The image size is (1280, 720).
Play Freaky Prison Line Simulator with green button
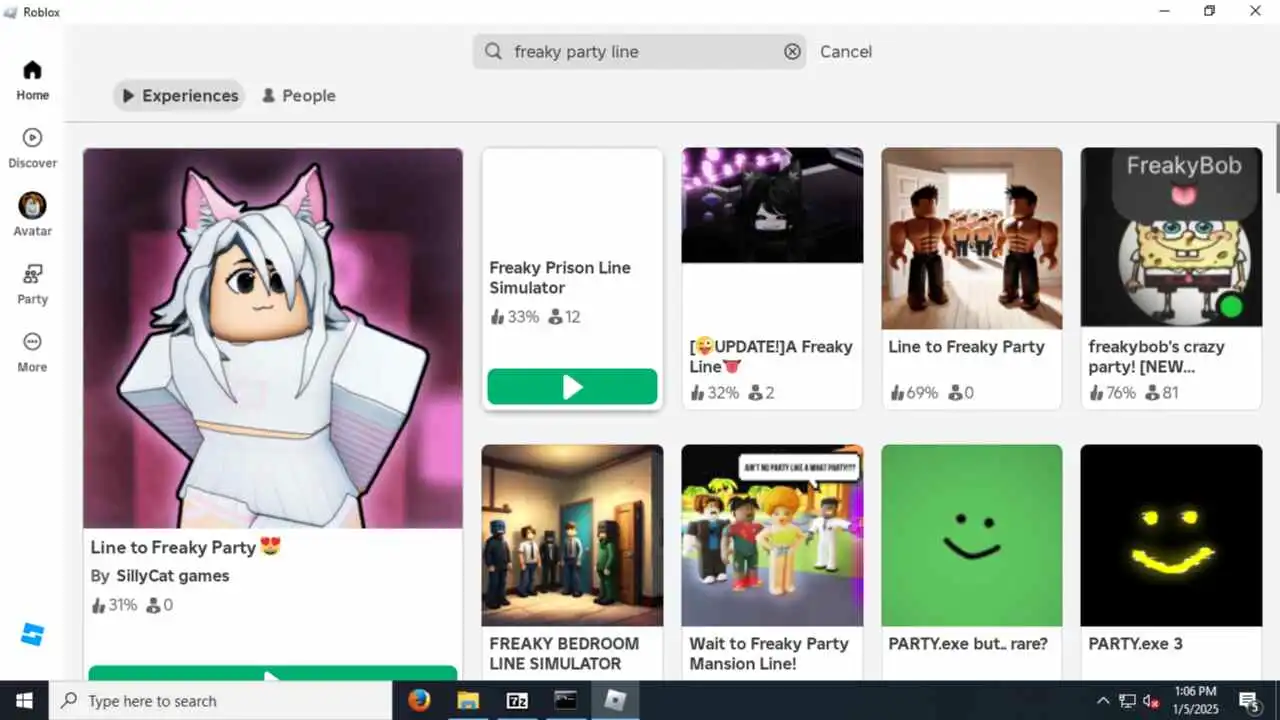(x=572, y=387)
